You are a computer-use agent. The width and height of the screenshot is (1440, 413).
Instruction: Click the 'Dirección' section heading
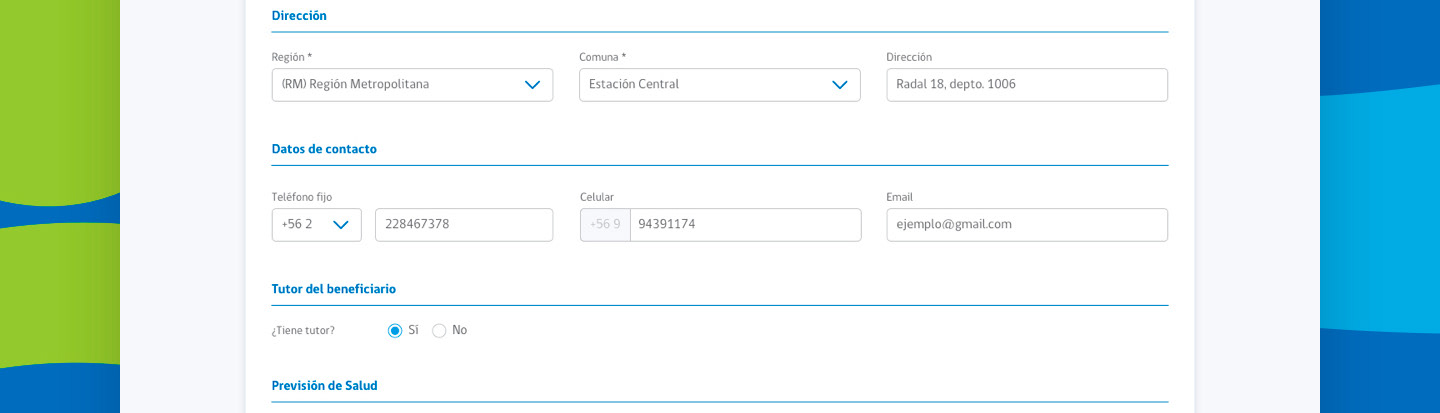click(x=299, y=16)
